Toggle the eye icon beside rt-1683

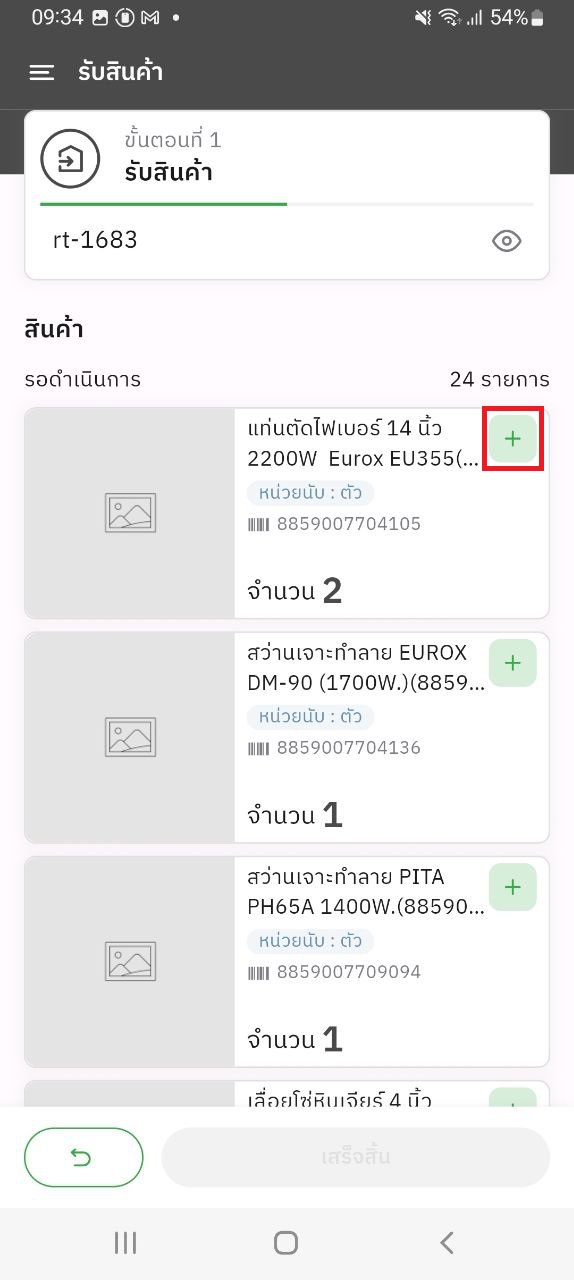pyautogui.click(x=507, y=241)
